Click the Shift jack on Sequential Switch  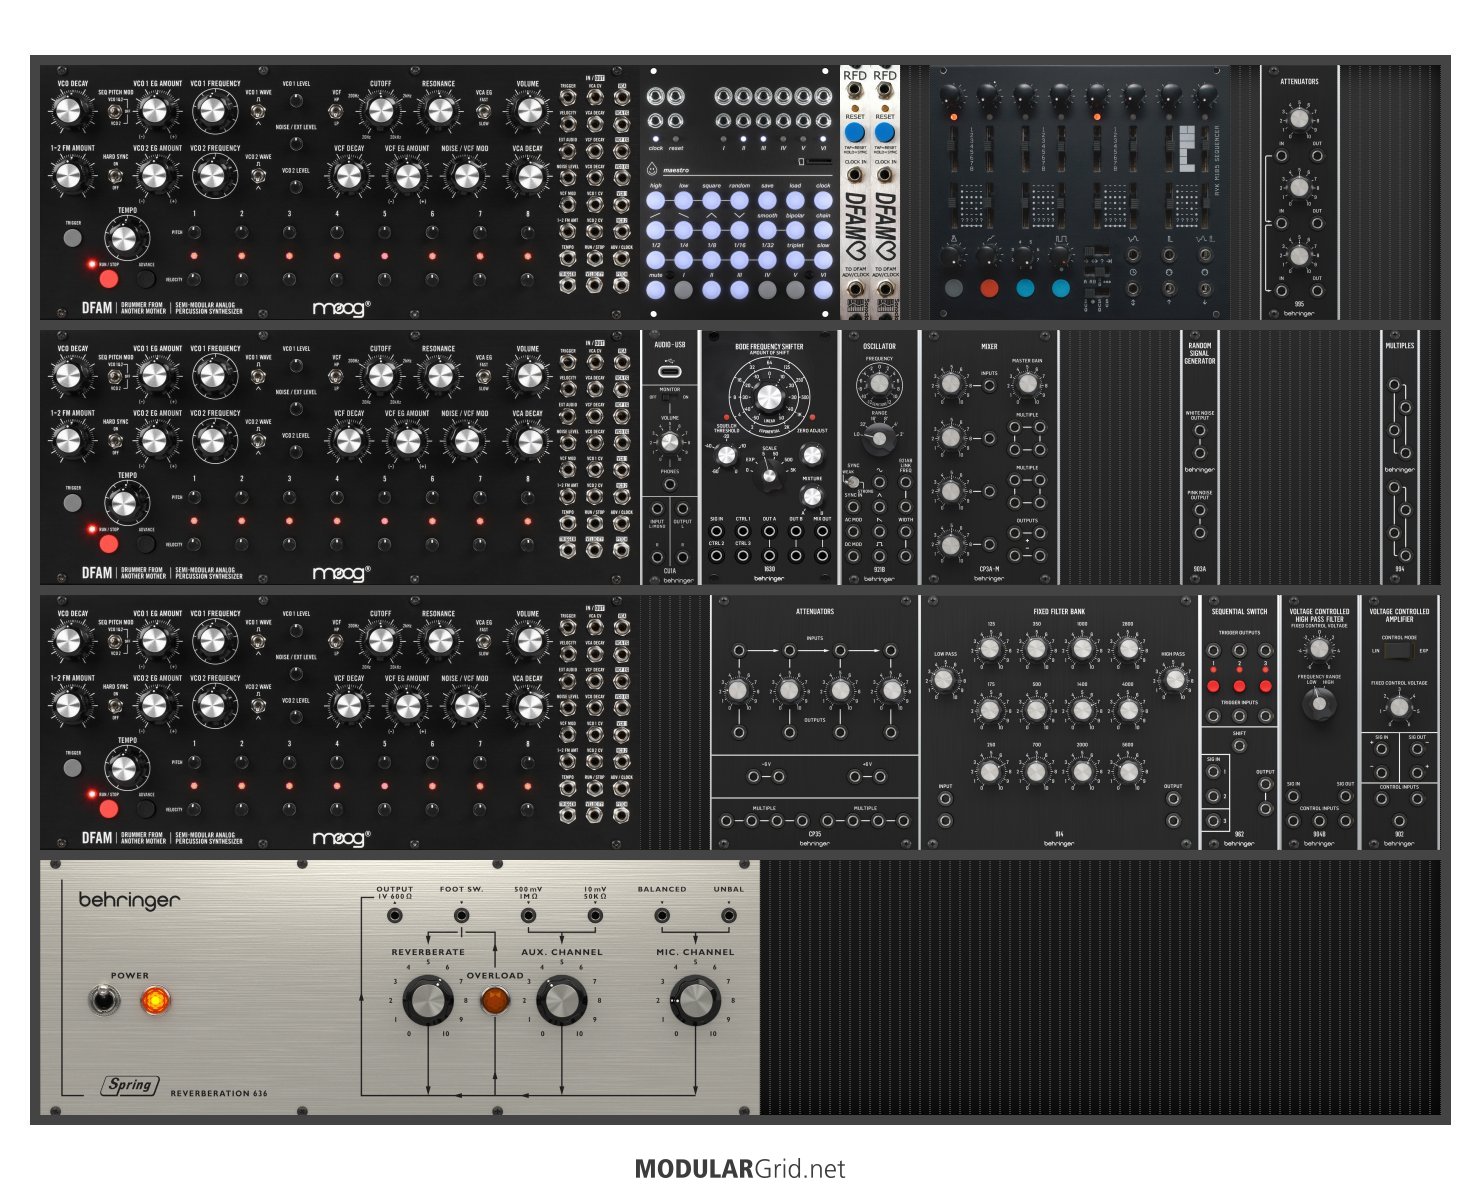pyautogui.click(x=1239, y=747)
